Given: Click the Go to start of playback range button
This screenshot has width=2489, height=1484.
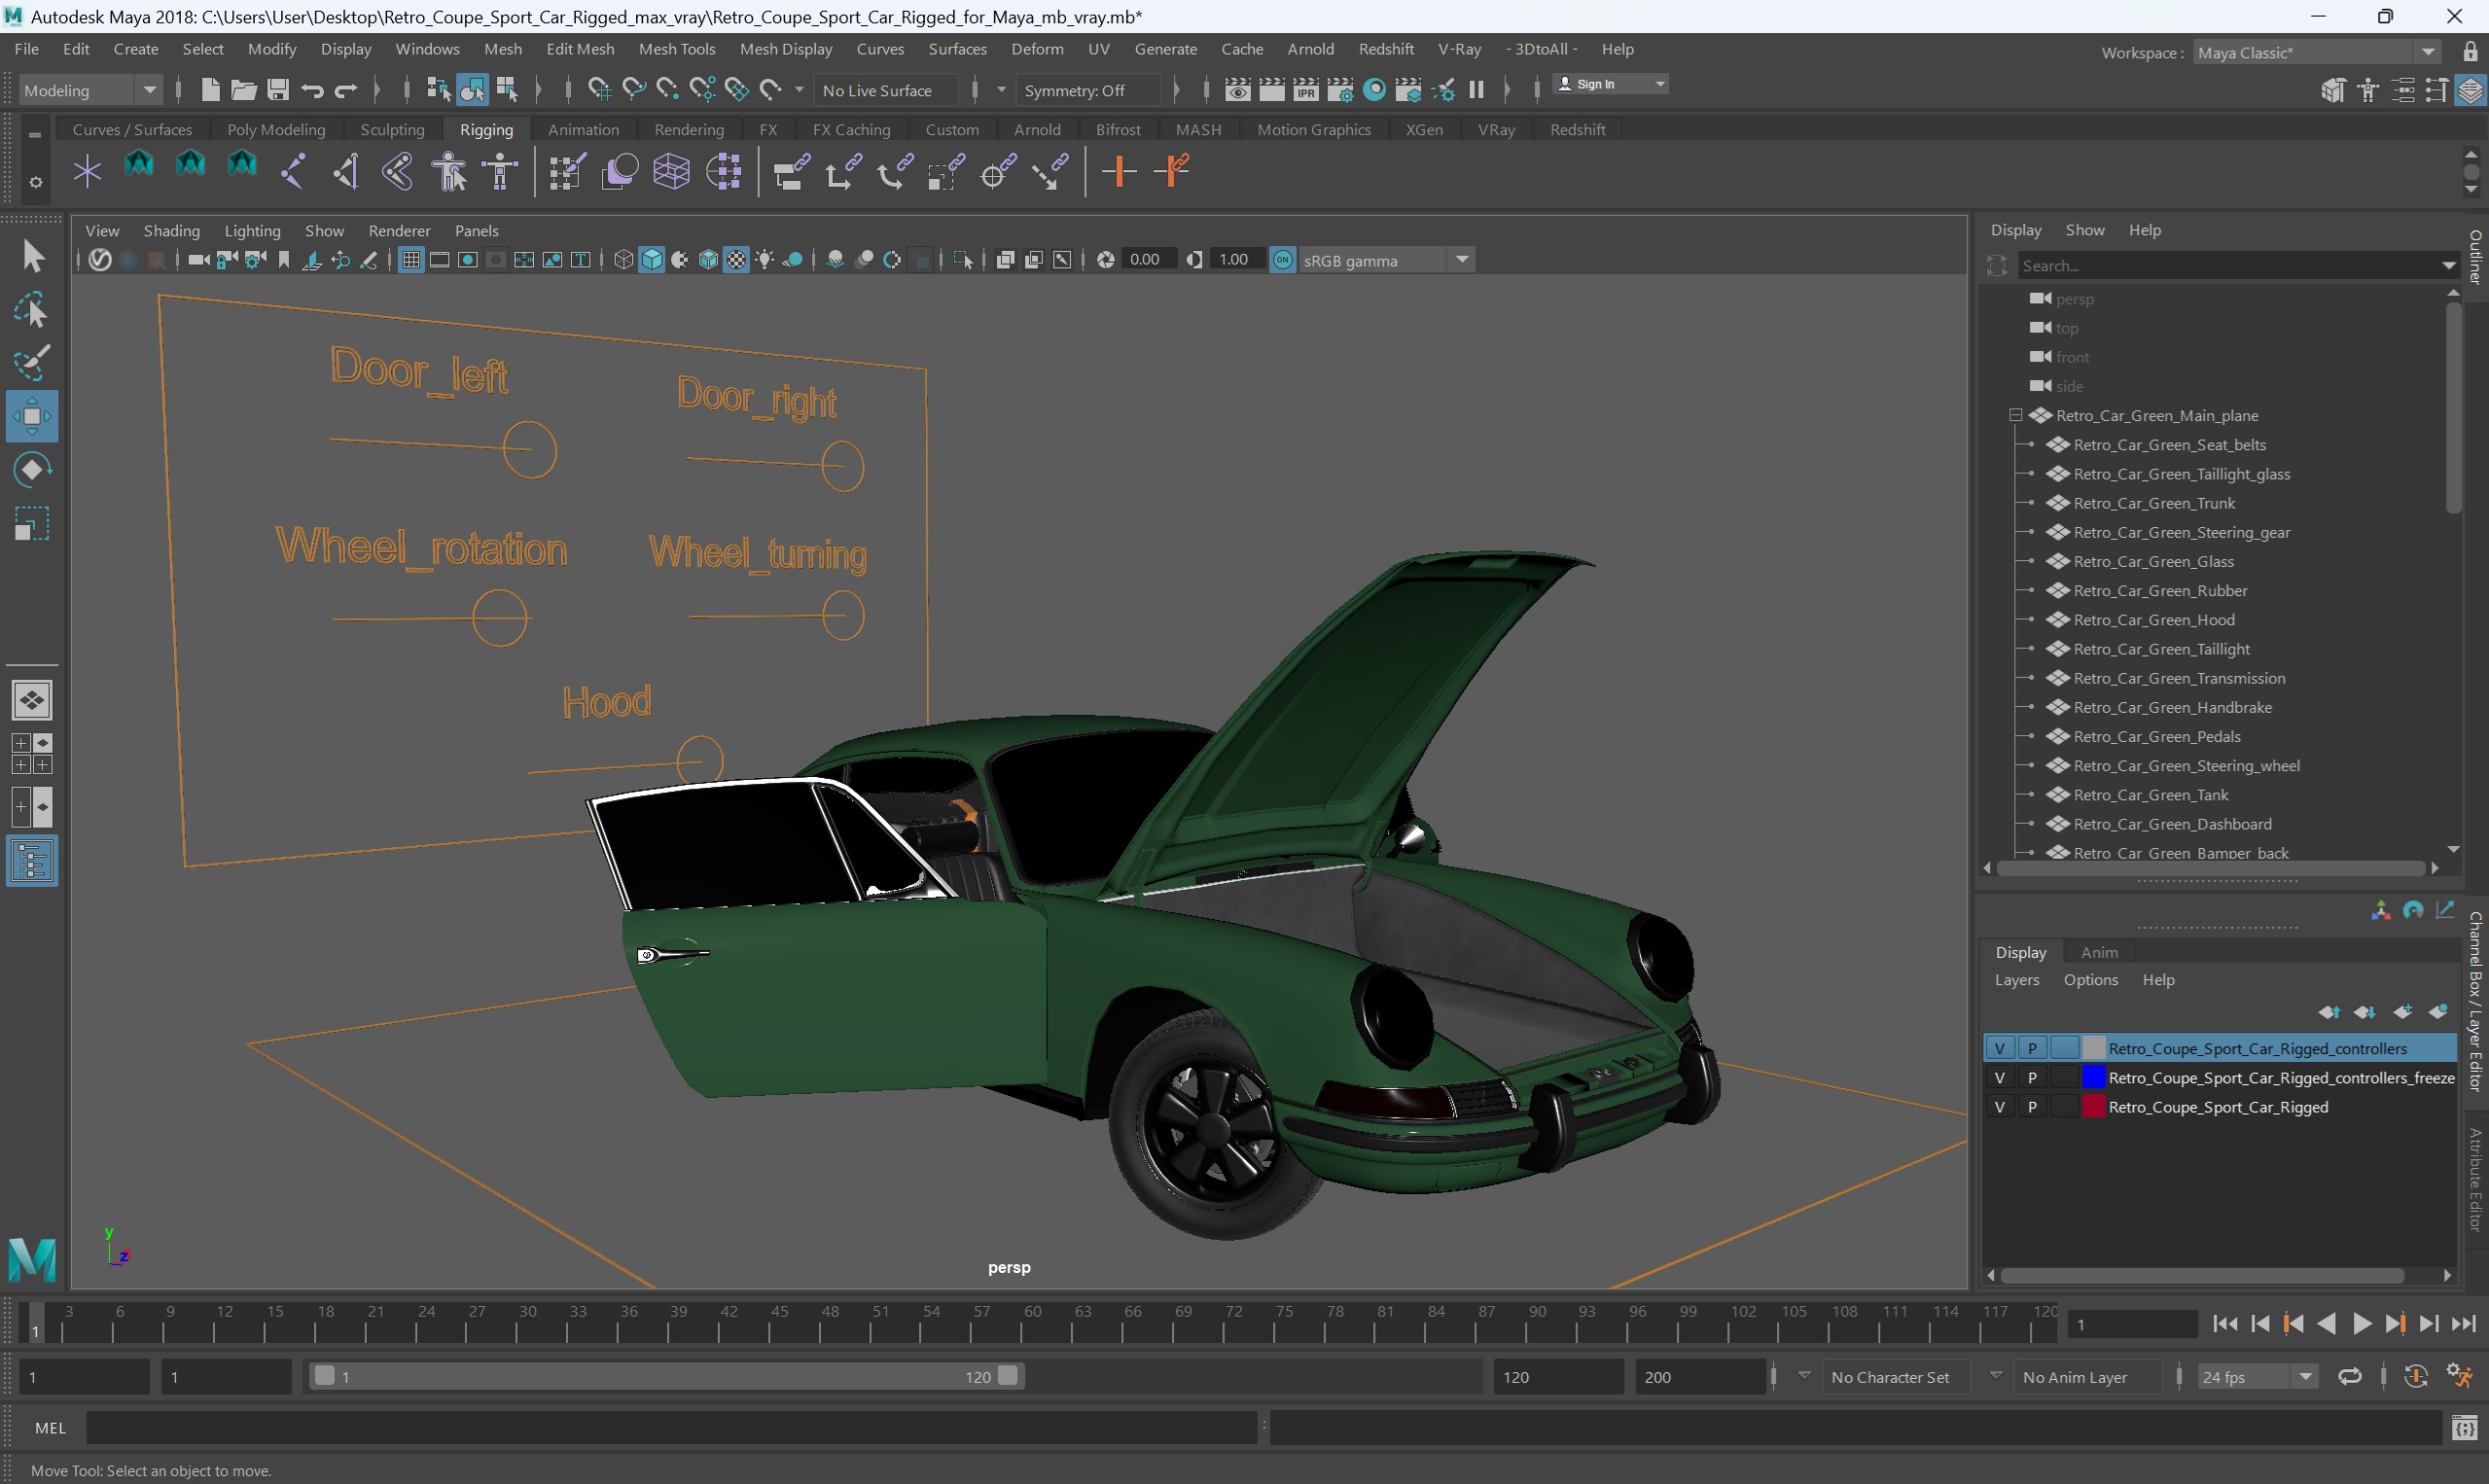Looking at the screenshot, I should pos(2224,1324).
